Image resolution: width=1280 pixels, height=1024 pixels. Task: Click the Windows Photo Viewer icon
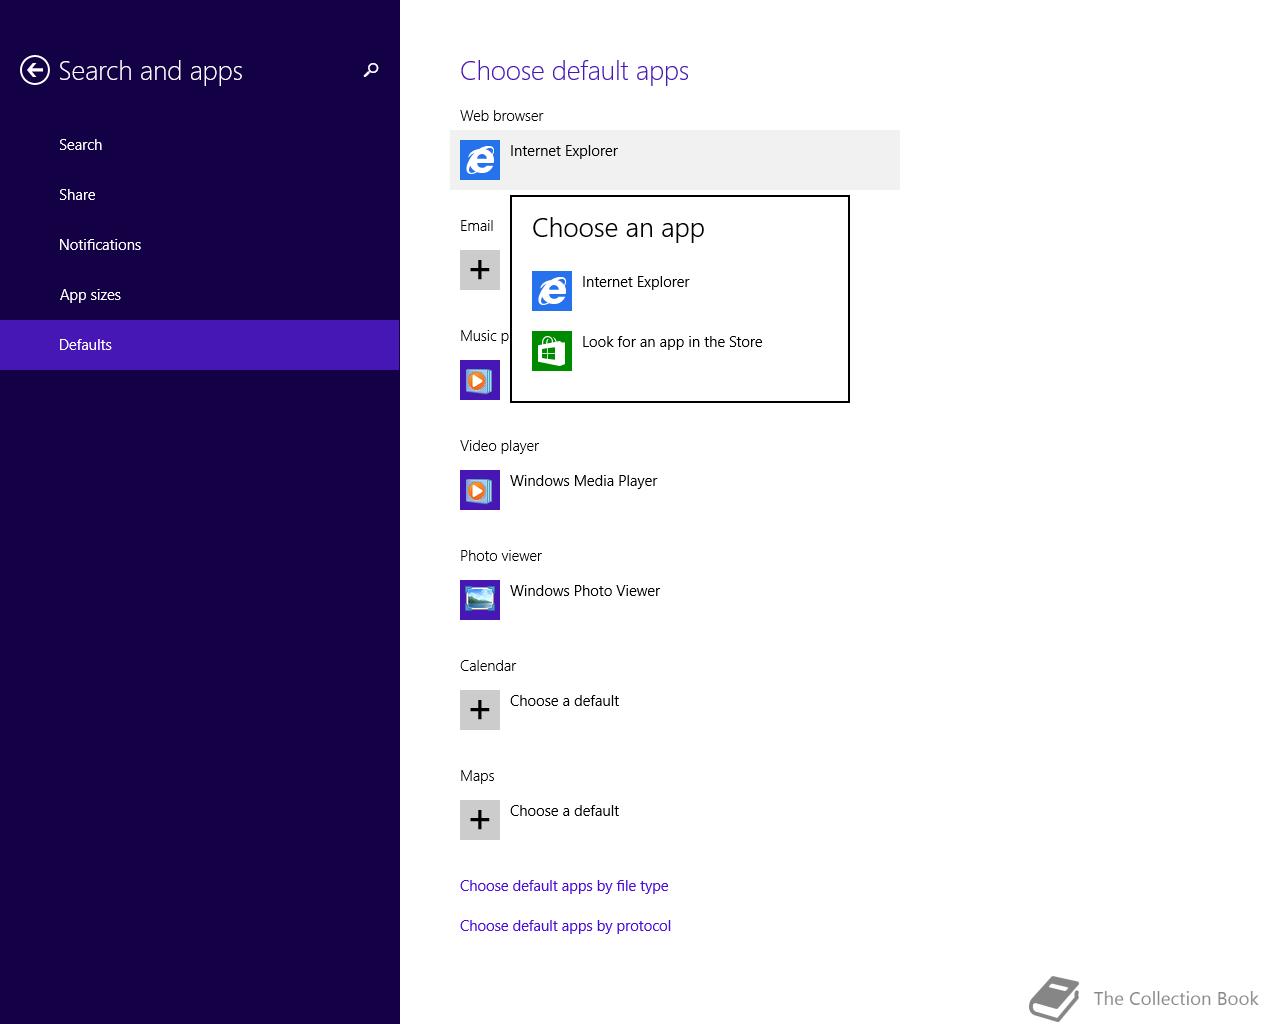pos(480,600)
